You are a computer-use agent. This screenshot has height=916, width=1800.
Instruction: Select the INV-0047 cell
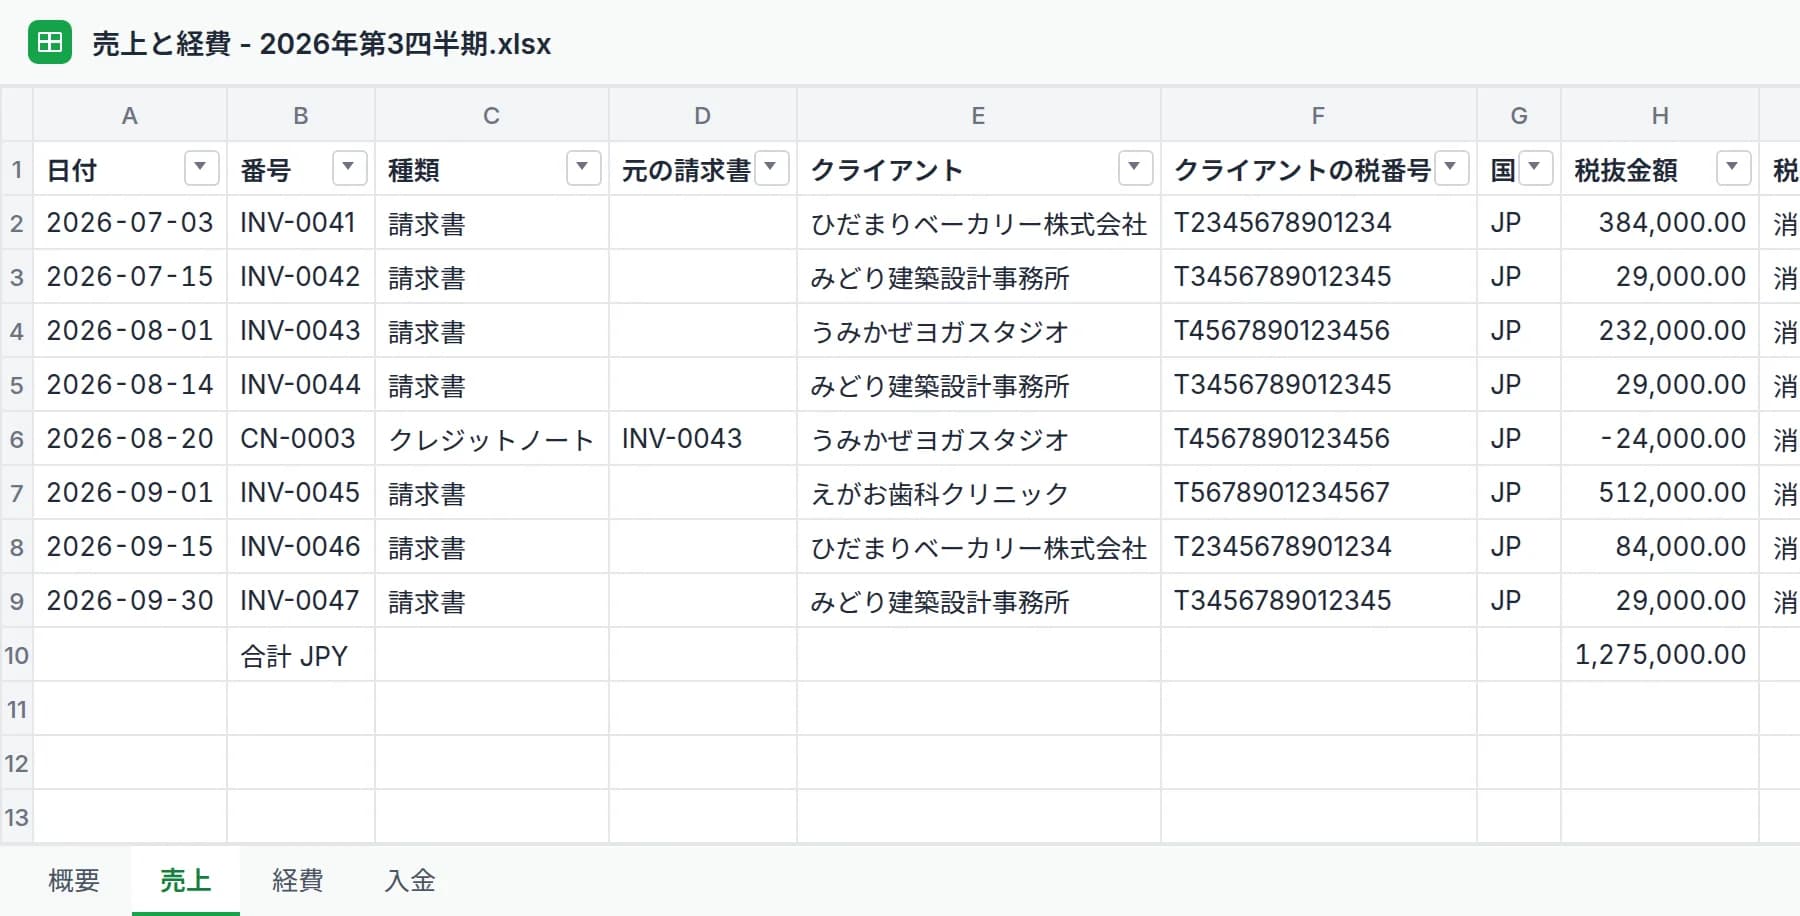pos(301,600)
